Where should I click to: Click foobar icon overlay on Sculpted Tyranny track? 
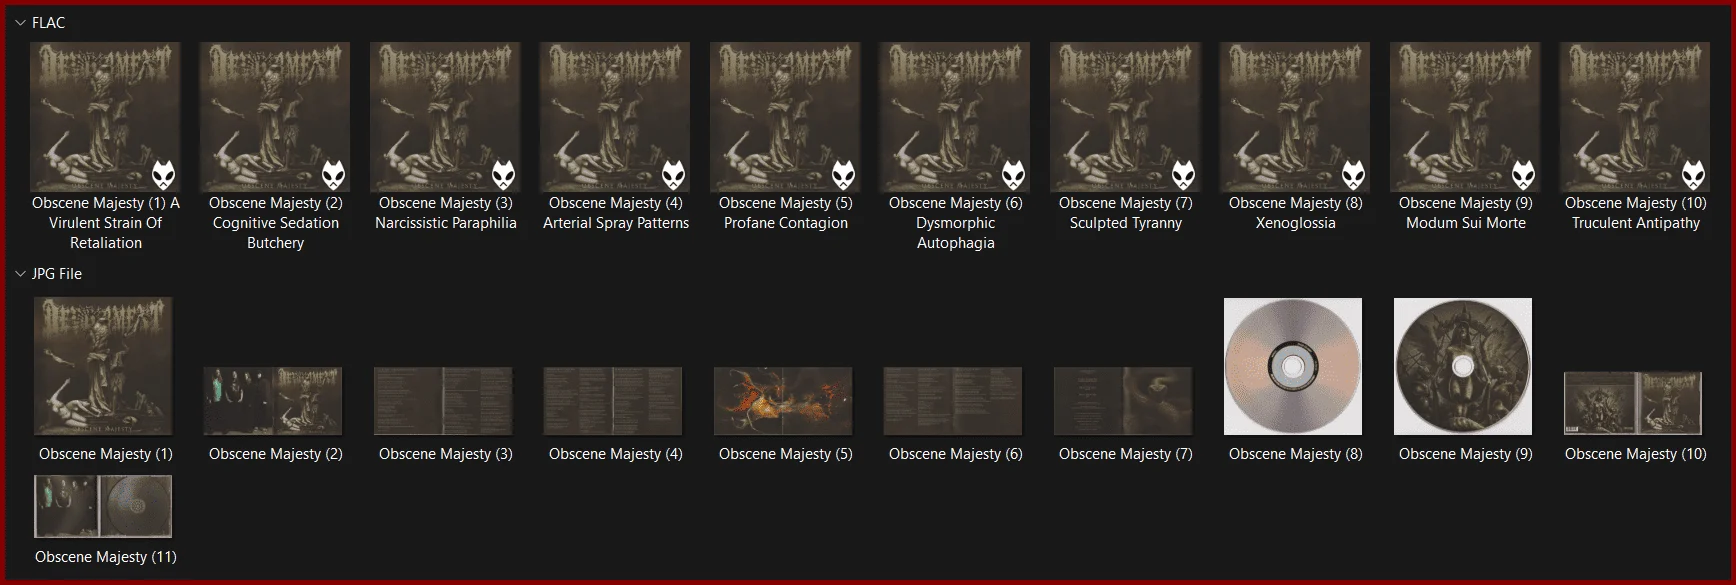point(1184,175)
